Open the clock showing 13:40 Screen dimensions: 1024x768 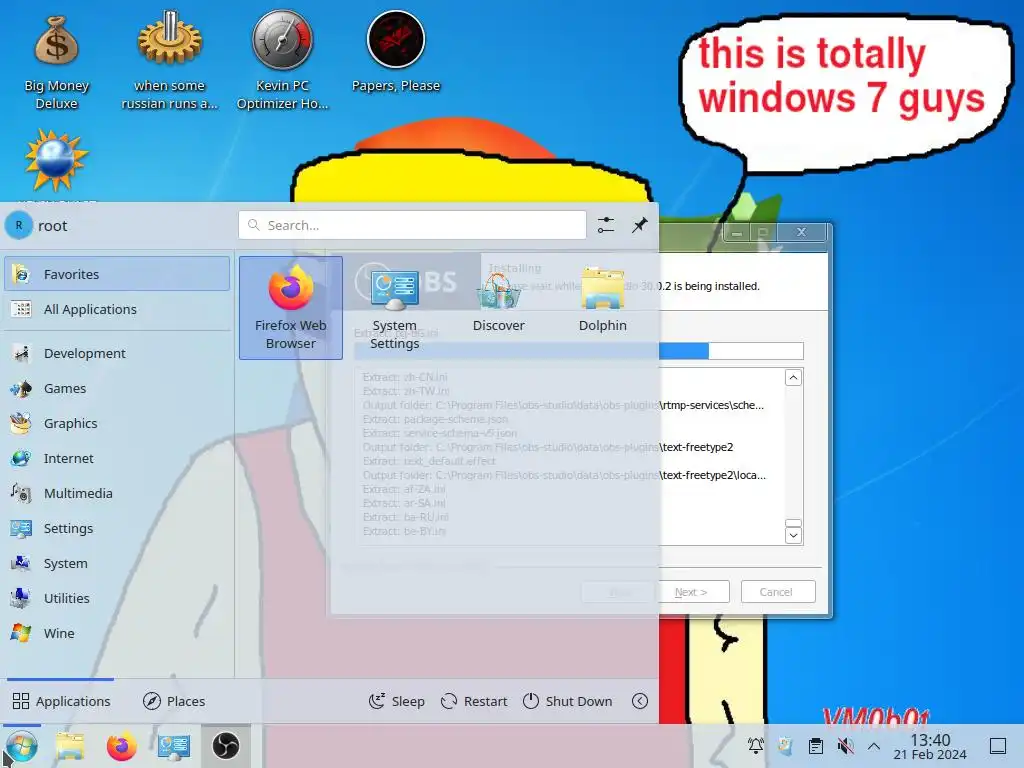930,746
